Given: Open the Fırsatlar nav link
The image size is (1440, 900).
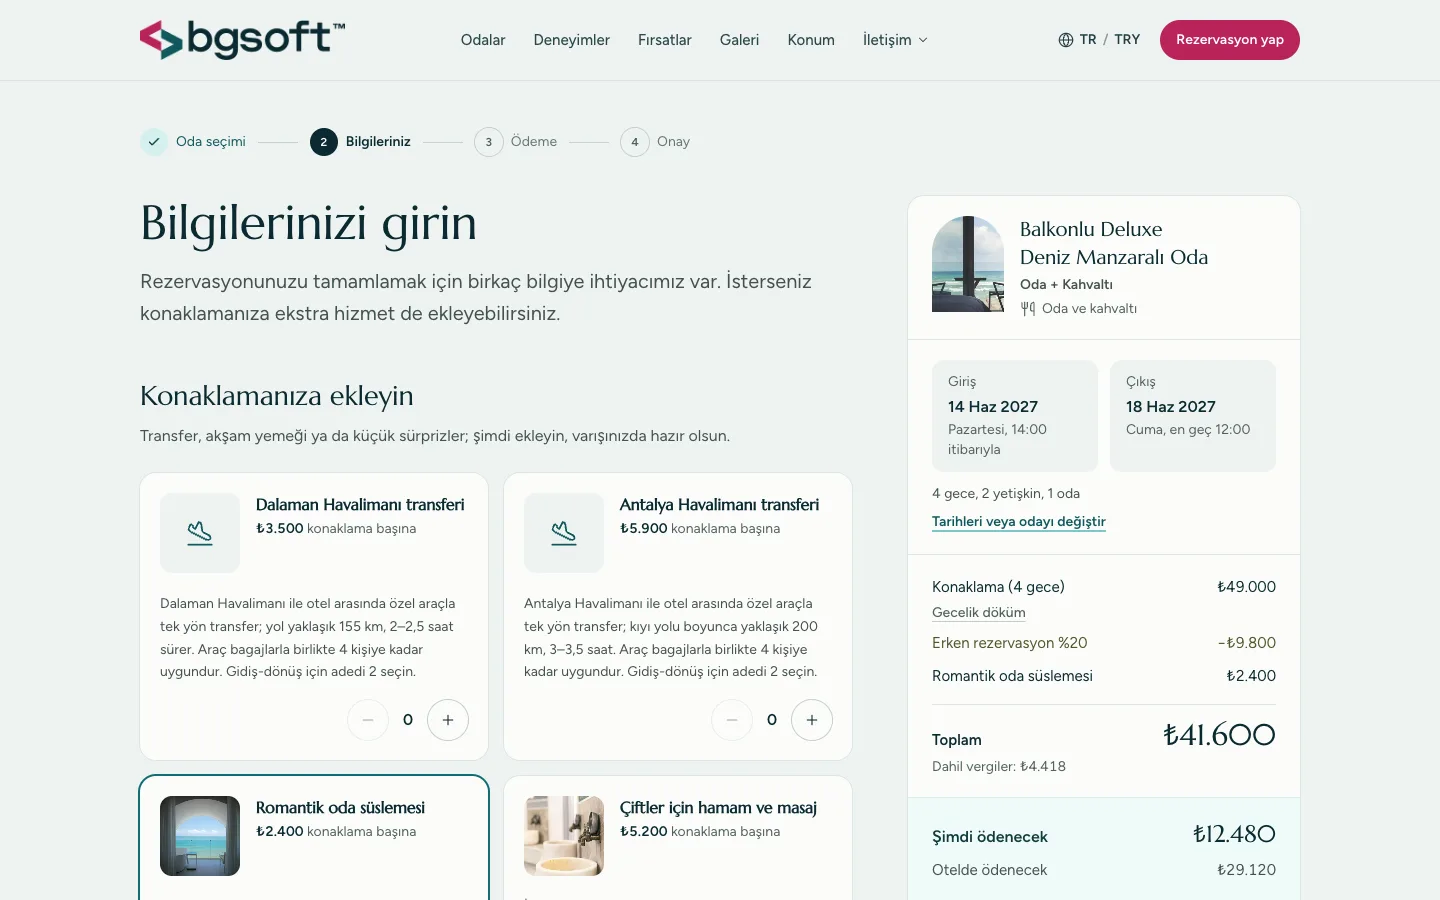Looking at the screenshot, I should [x=665, y=40].
